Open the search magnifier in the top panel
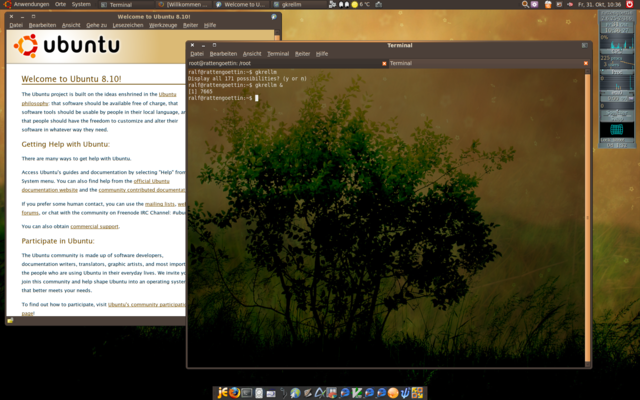 click(x=525, y=4)
